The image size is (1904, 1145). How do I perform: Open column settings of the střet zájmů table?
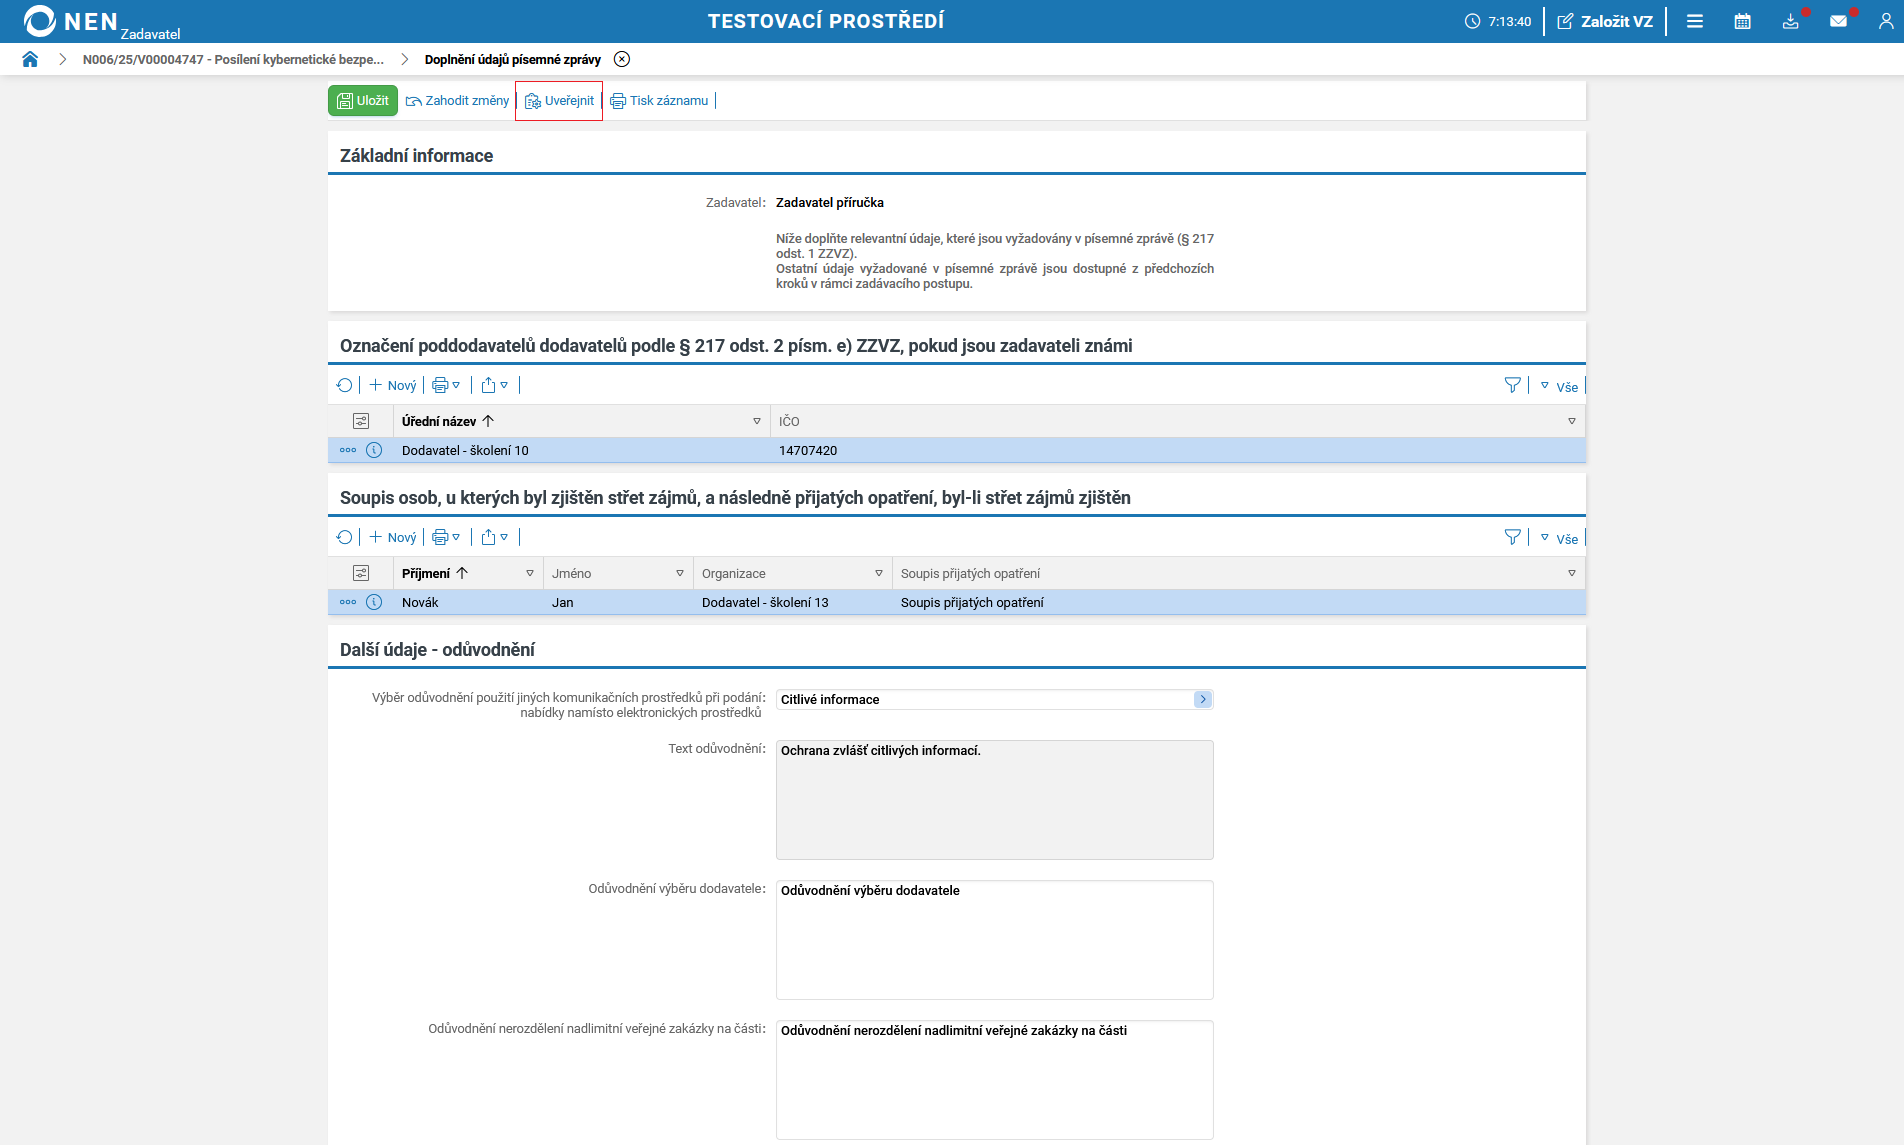coord(361,573)
